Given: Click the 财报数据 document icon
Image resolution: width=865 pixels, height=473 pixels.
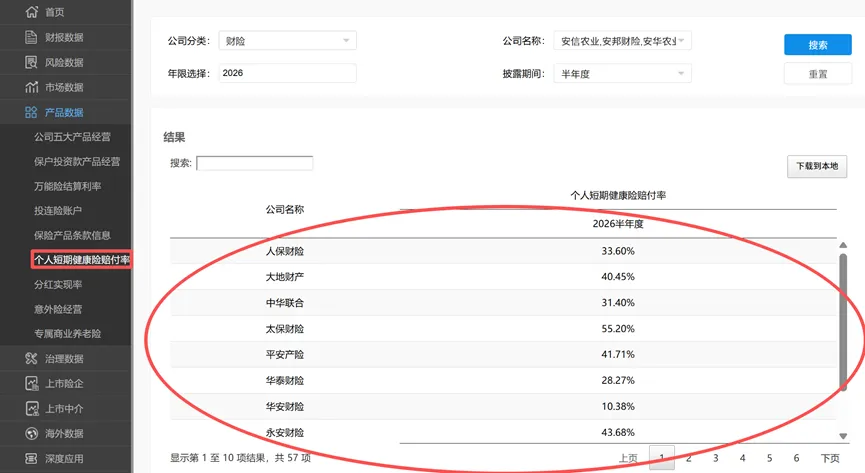Looking at the screenshot, I should click(31, 37).
